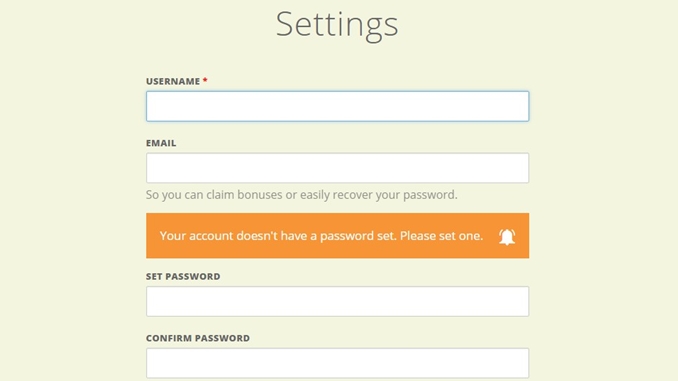Click the EMAIL field label

point(161,143)
